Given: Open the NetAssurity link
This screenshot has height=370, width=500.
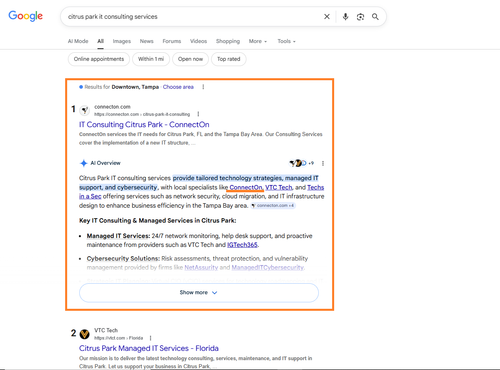Looking at the screenshot, I should pos(201,268).
